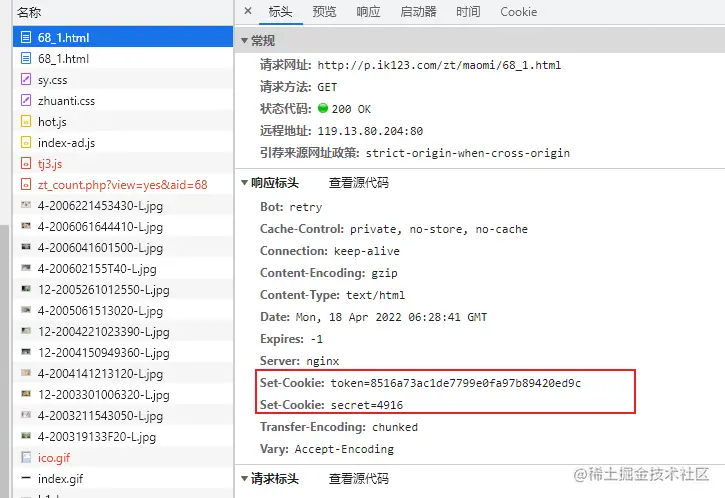Click thumbnail for 4-2004141213120-L.jpg
This screenshot has height=498, width=725.
tap(26, 373)
